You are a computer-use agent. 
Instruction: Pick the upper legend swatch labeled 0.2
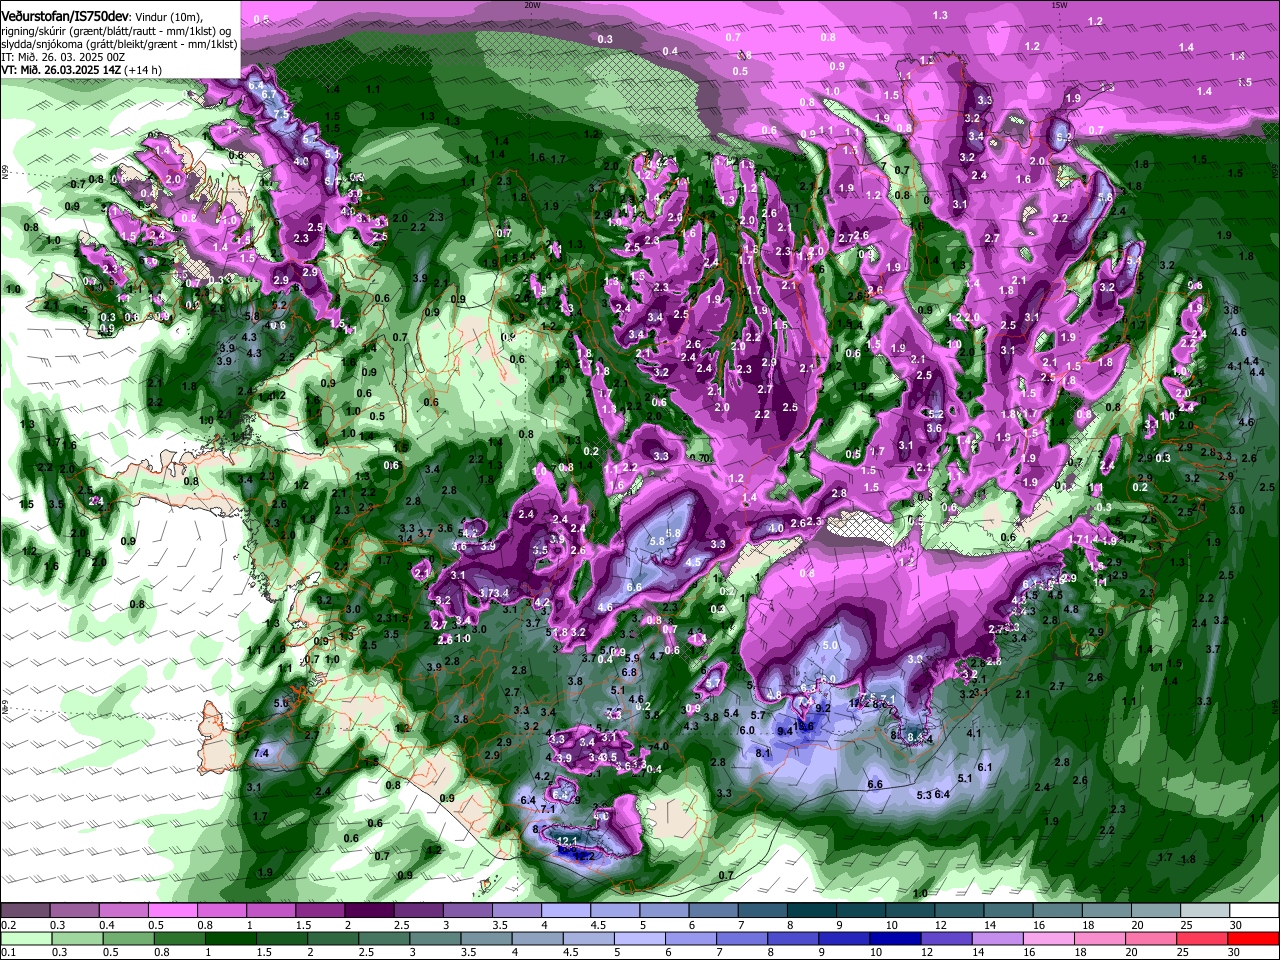tap(25, 910)
